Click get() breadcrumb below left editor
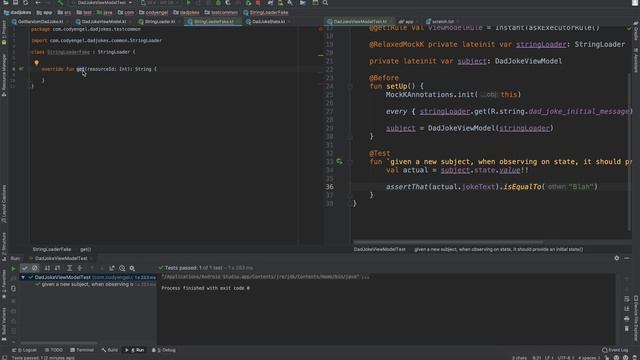 [86, 249]
